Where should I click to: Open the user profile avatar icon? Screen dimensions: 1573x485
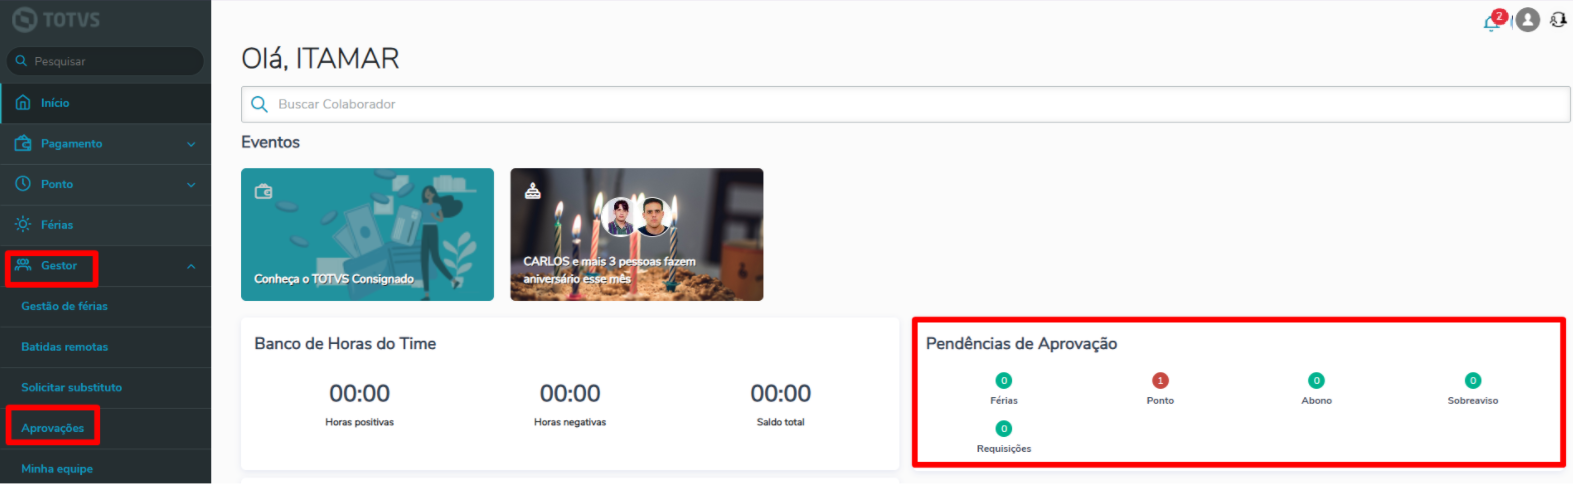[x=1527, y=20]
